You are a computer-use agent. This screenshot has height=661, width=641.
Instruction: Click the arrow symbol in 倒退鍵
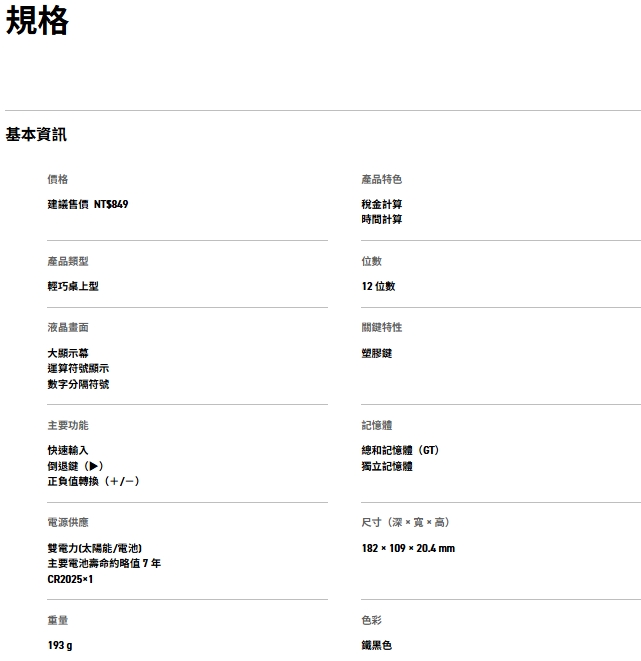pyautogui.click(x=94, y=466)
